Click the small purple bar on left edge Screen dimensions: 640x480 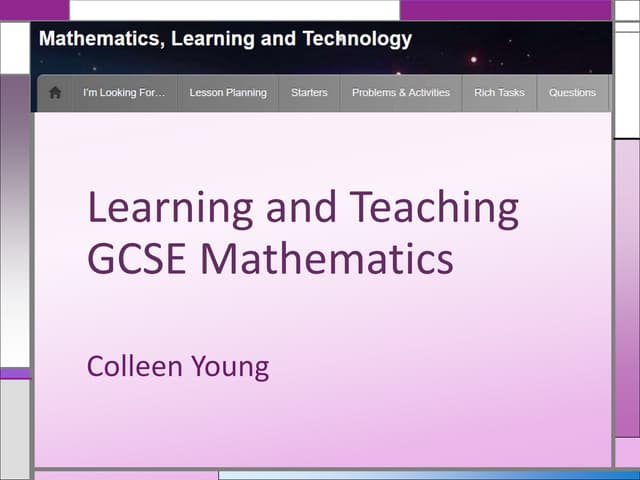(x=14, y=373)
